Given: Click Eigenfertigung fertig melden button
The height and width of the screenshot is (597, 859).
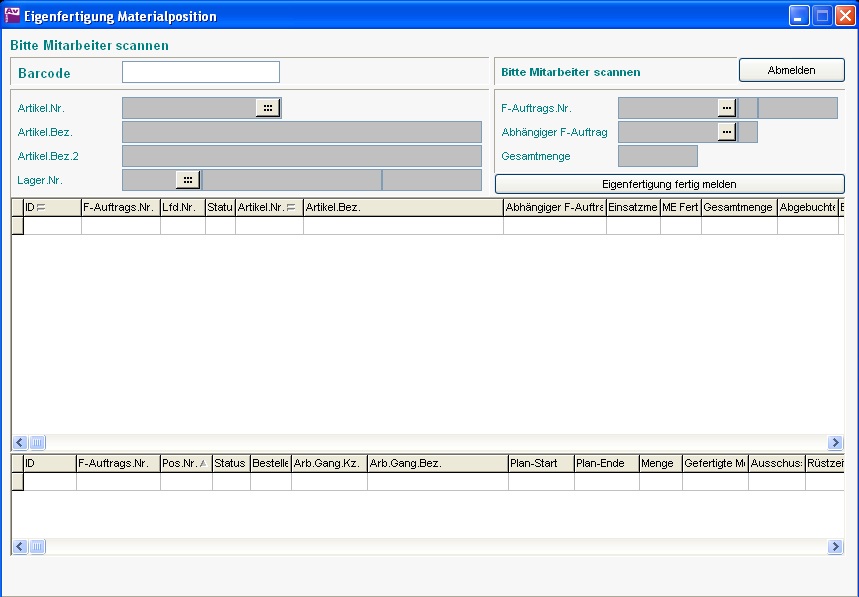Looking at the screenshot, I should click(669, 184).
